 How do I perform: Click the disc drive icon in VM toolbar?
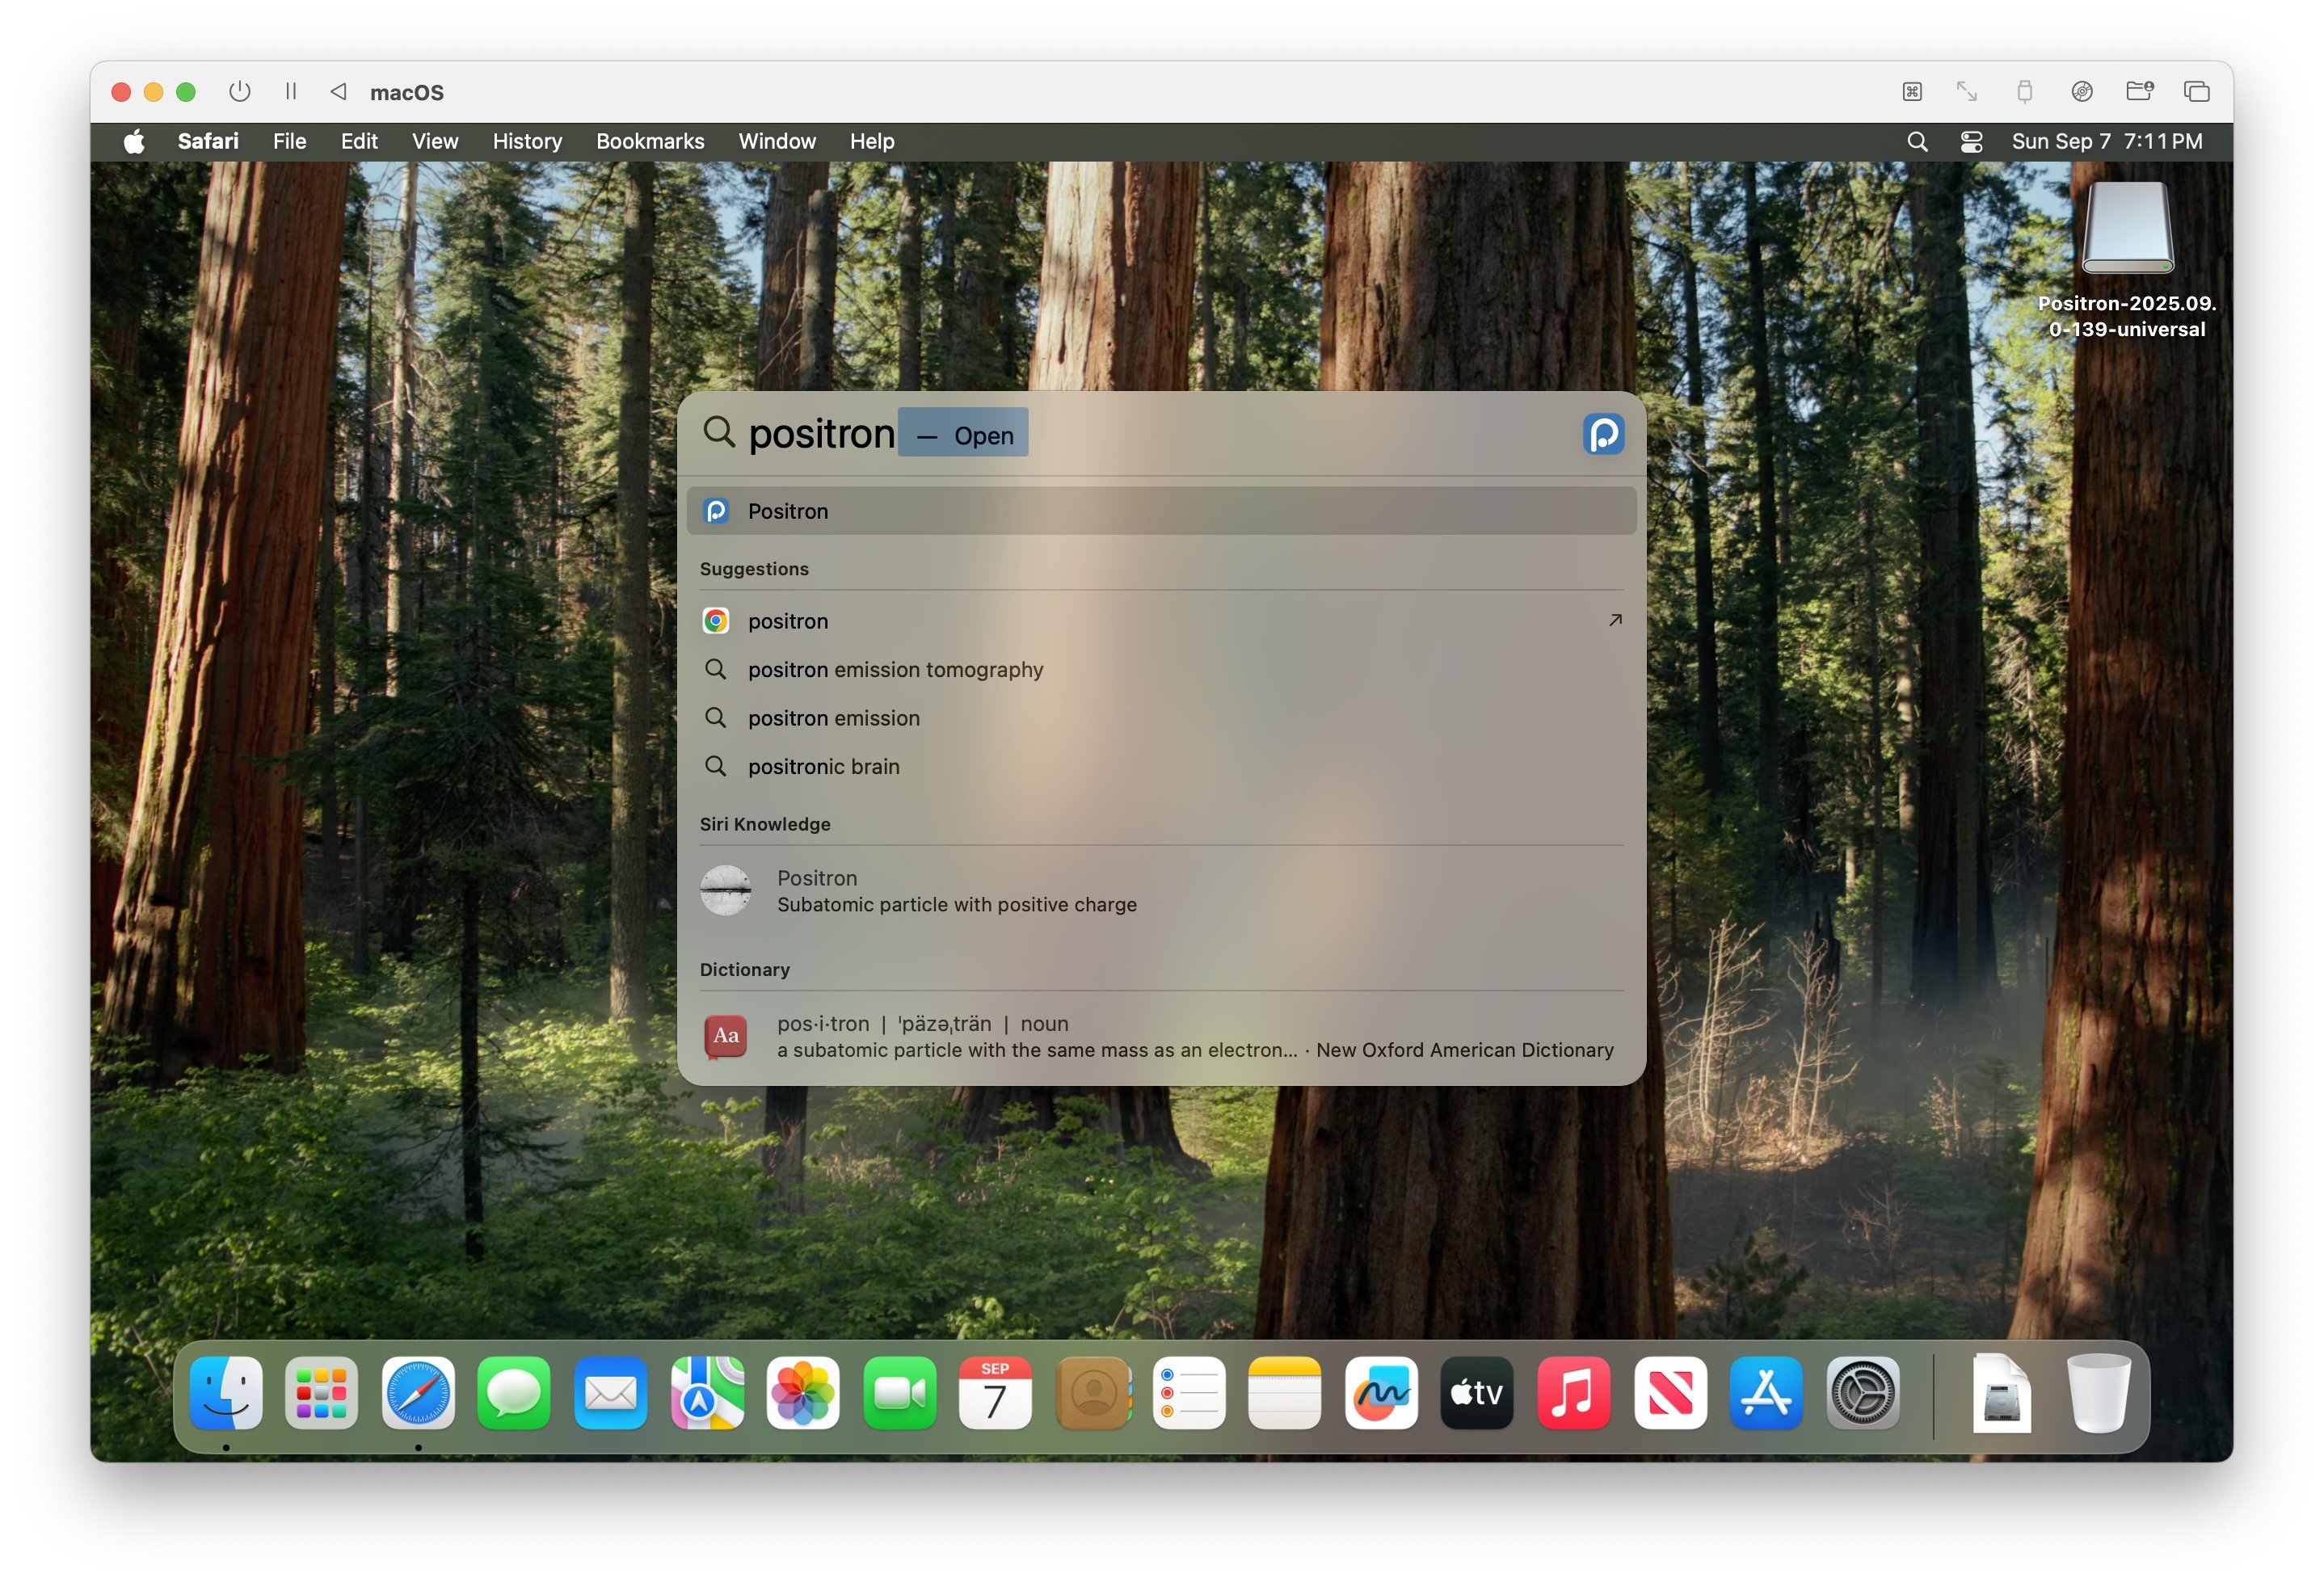click(2082, 92)
